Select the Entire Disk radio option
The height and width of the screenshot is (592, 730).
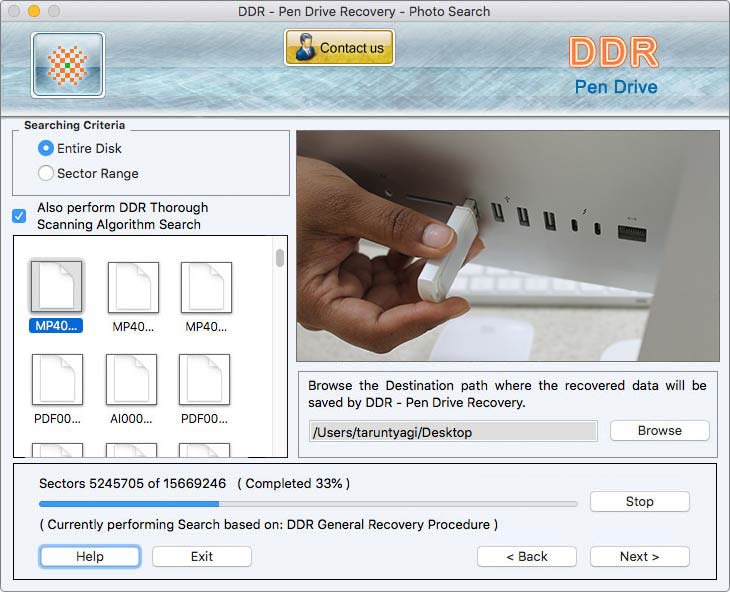(46, 148)
